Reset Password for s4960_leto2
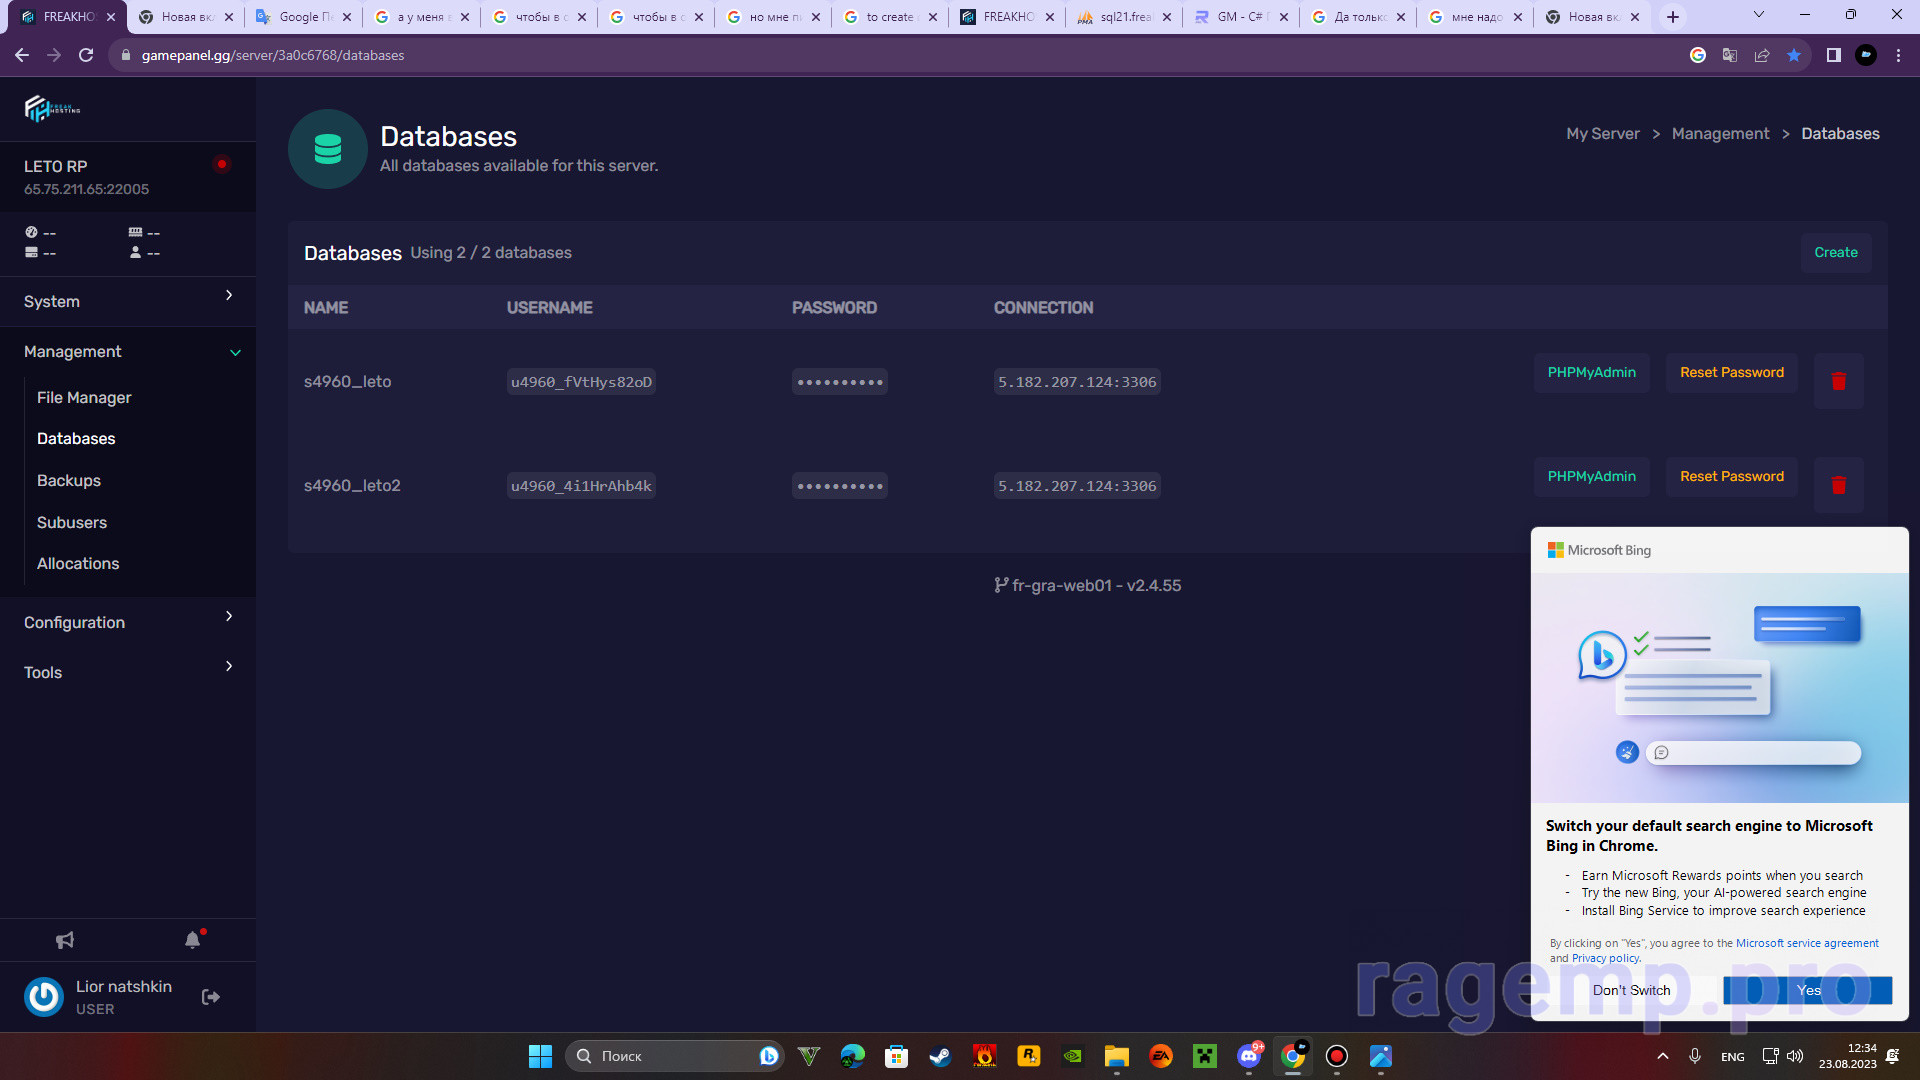Viewport: 1920px width, 1080px height. point(1731,476)
